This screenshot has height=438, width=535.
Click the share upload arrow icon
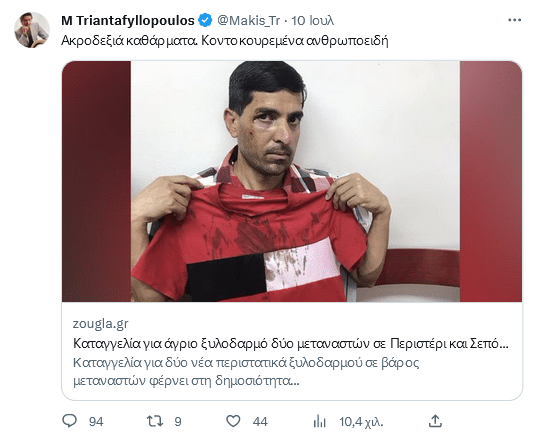click(x=435, y=421)
